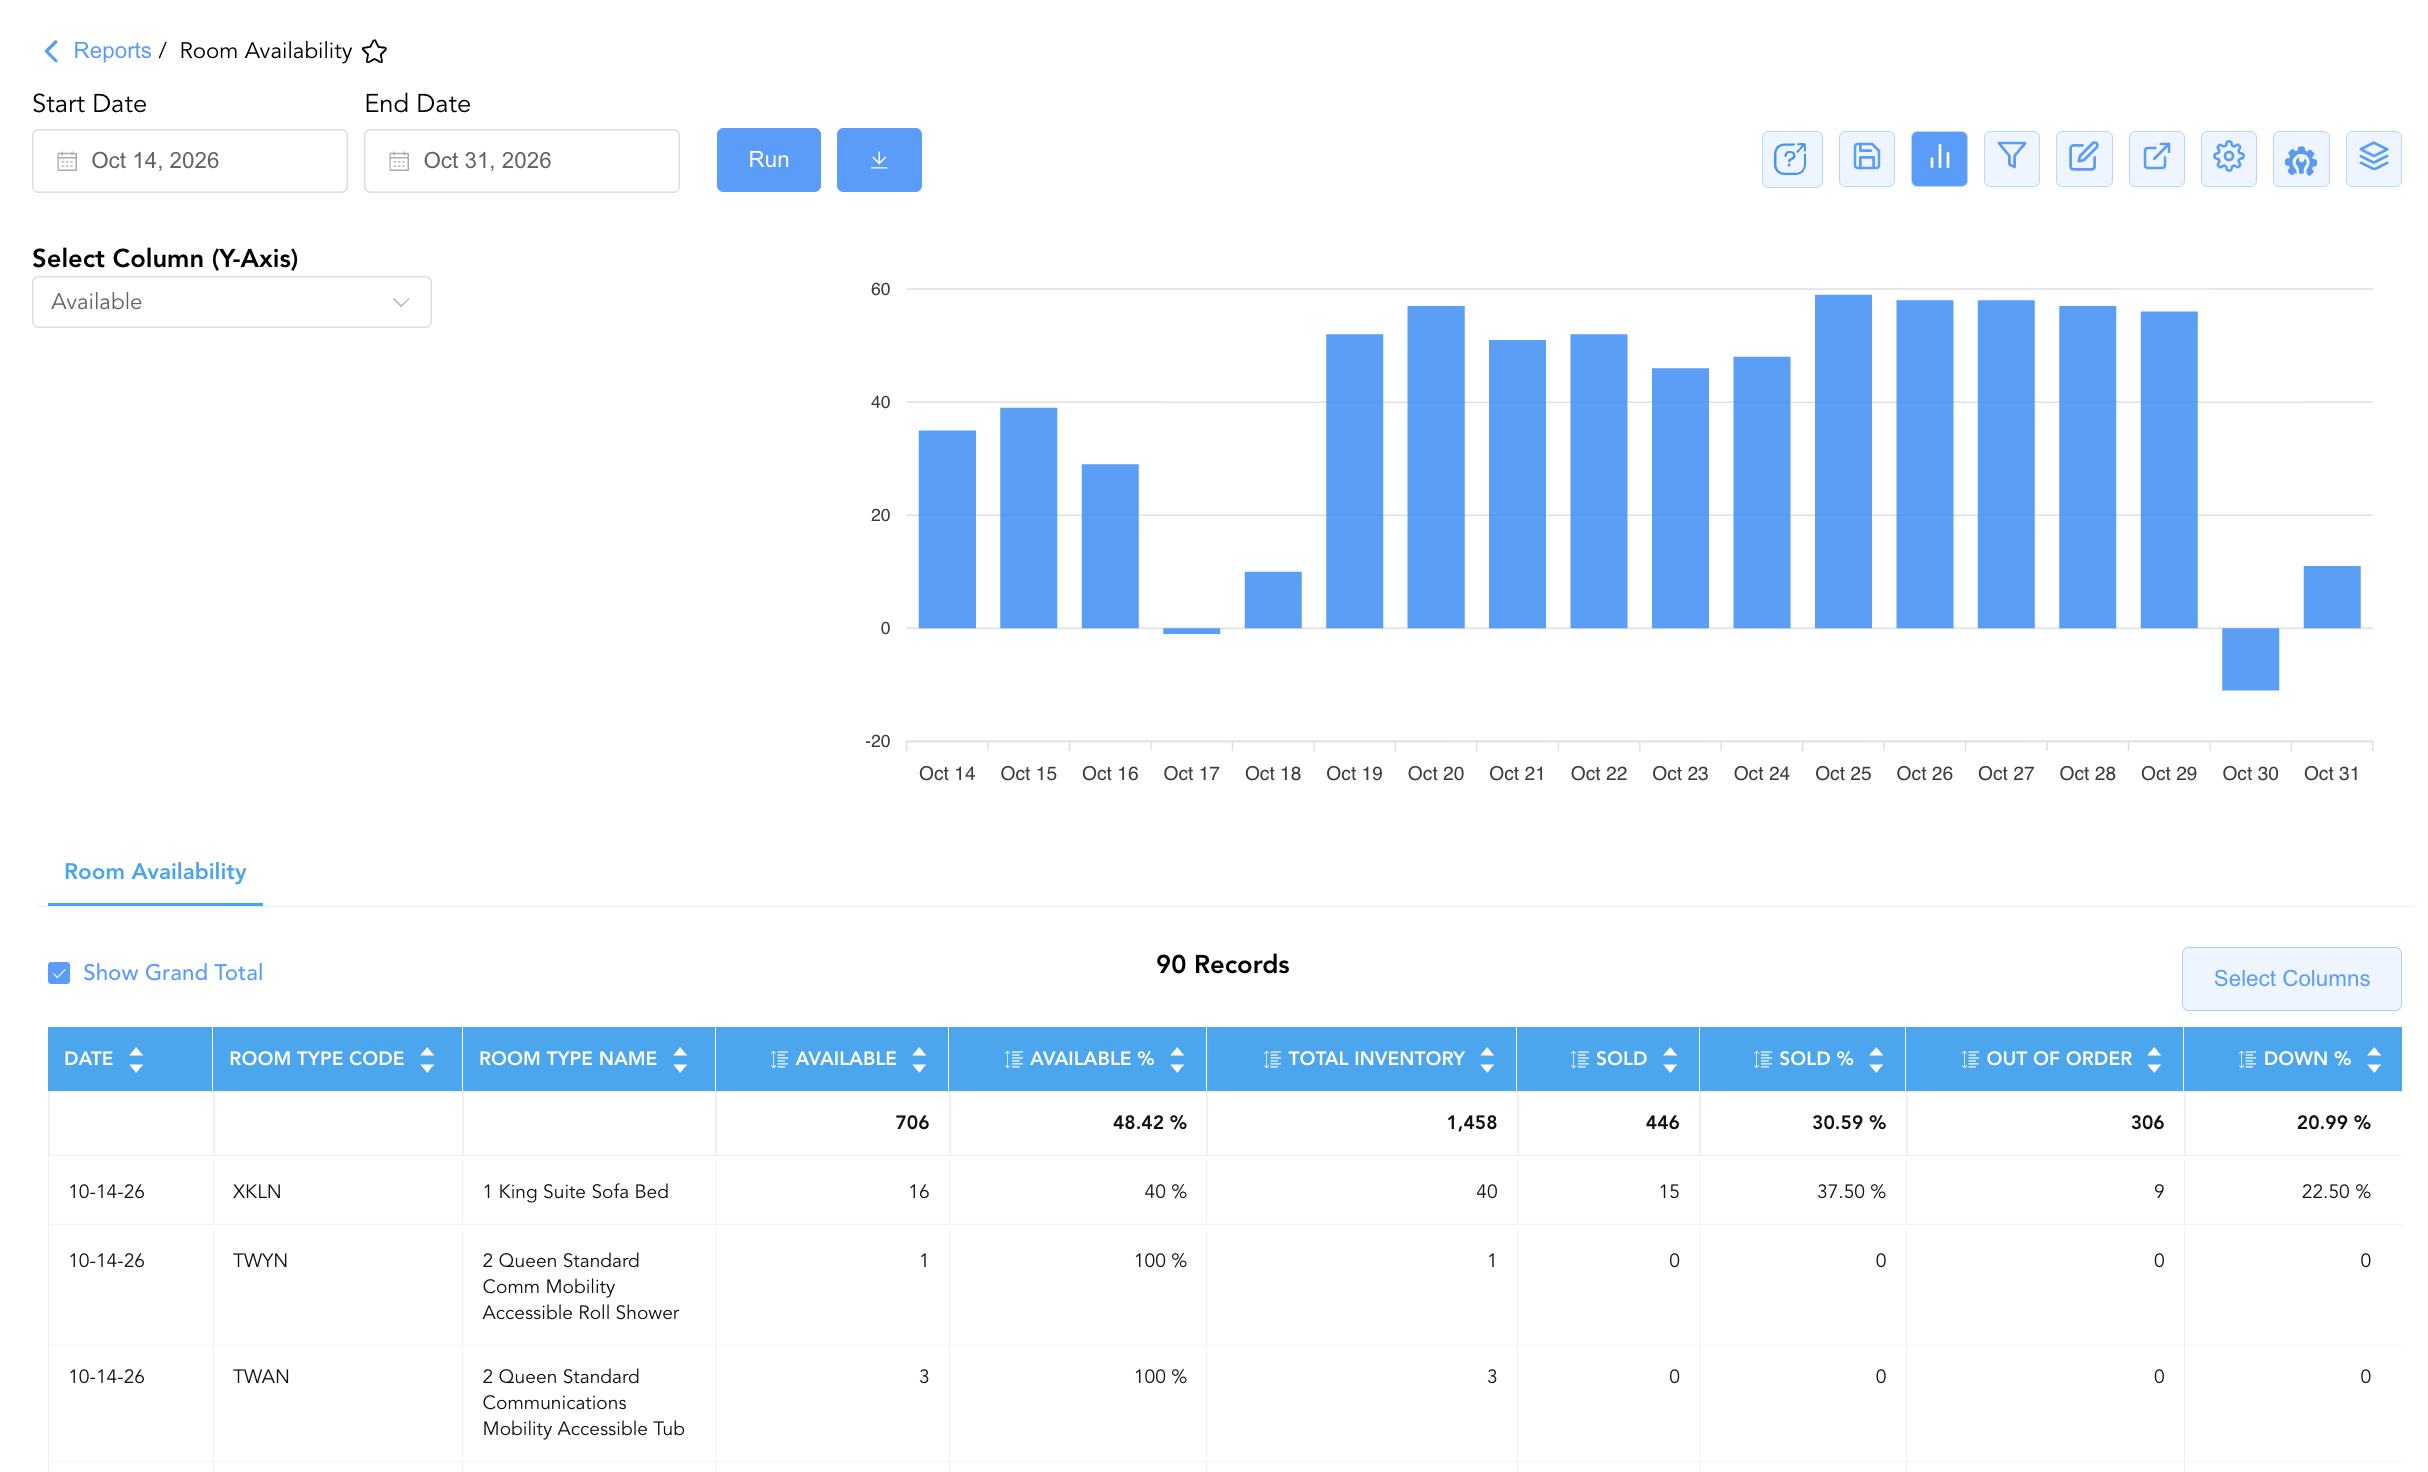
Task: Sort by the DATE column arrows
Action: tap(137, 1059)
